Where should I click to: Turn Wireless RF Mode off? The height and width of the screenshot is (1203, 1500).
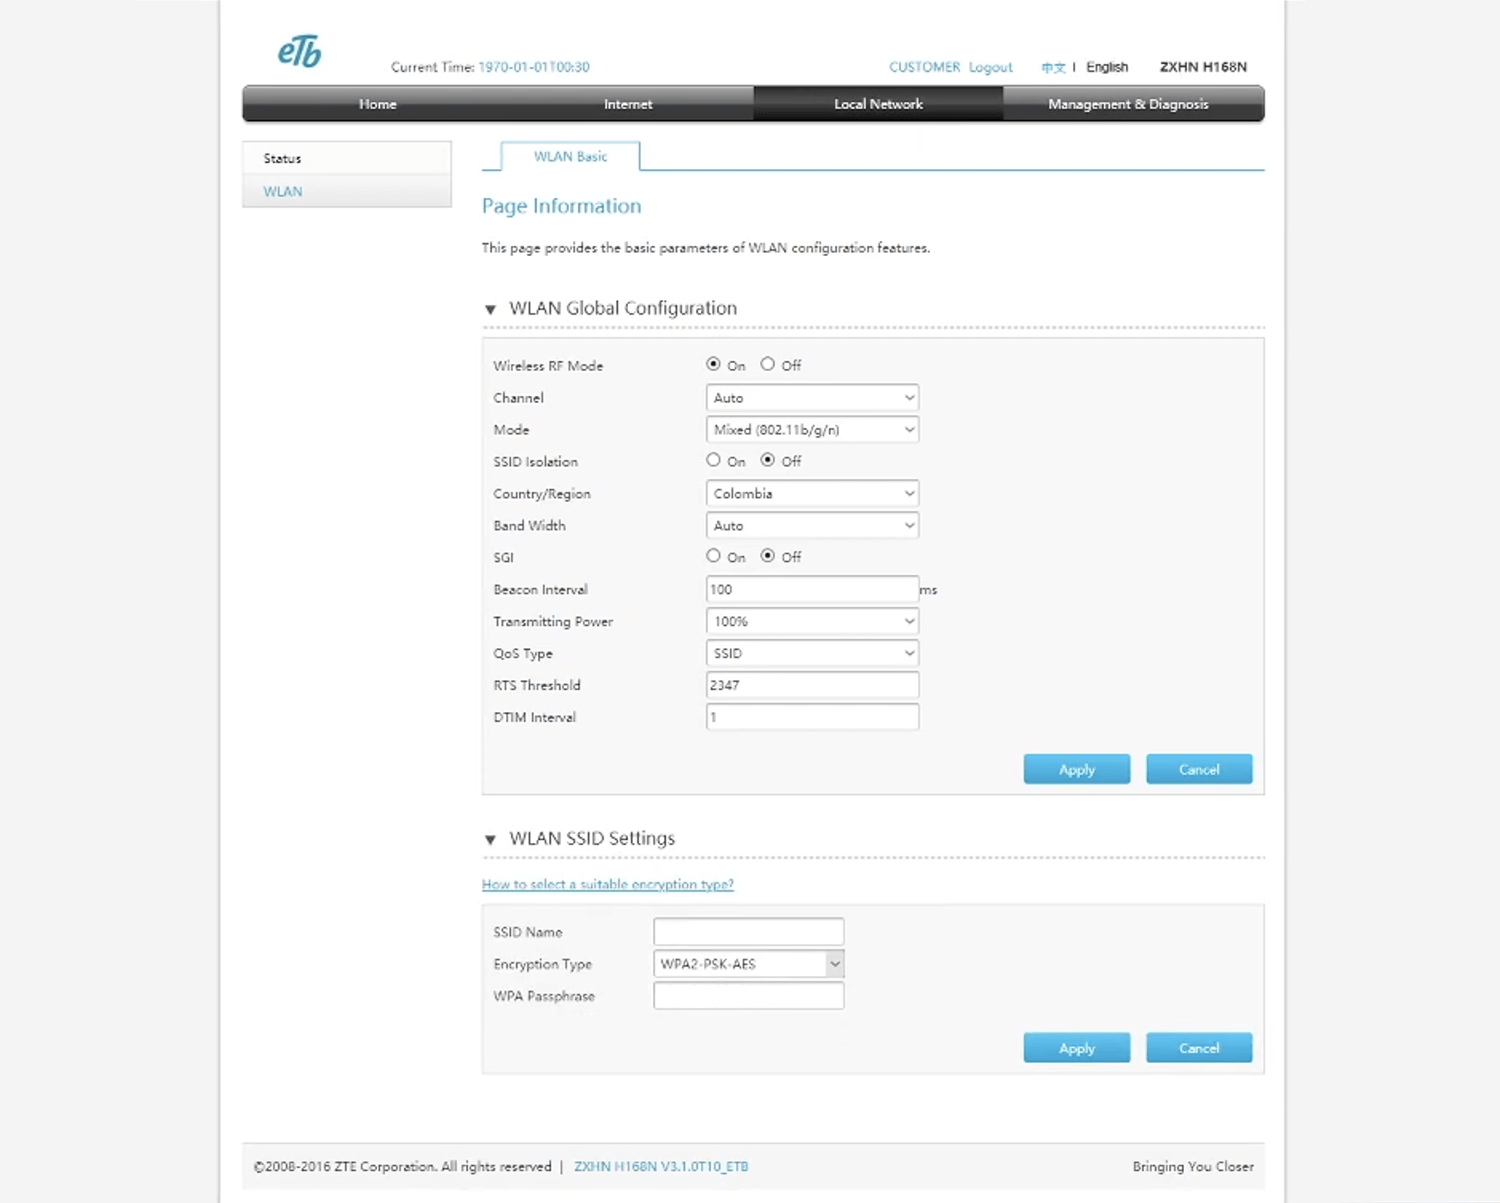point(767,365)
